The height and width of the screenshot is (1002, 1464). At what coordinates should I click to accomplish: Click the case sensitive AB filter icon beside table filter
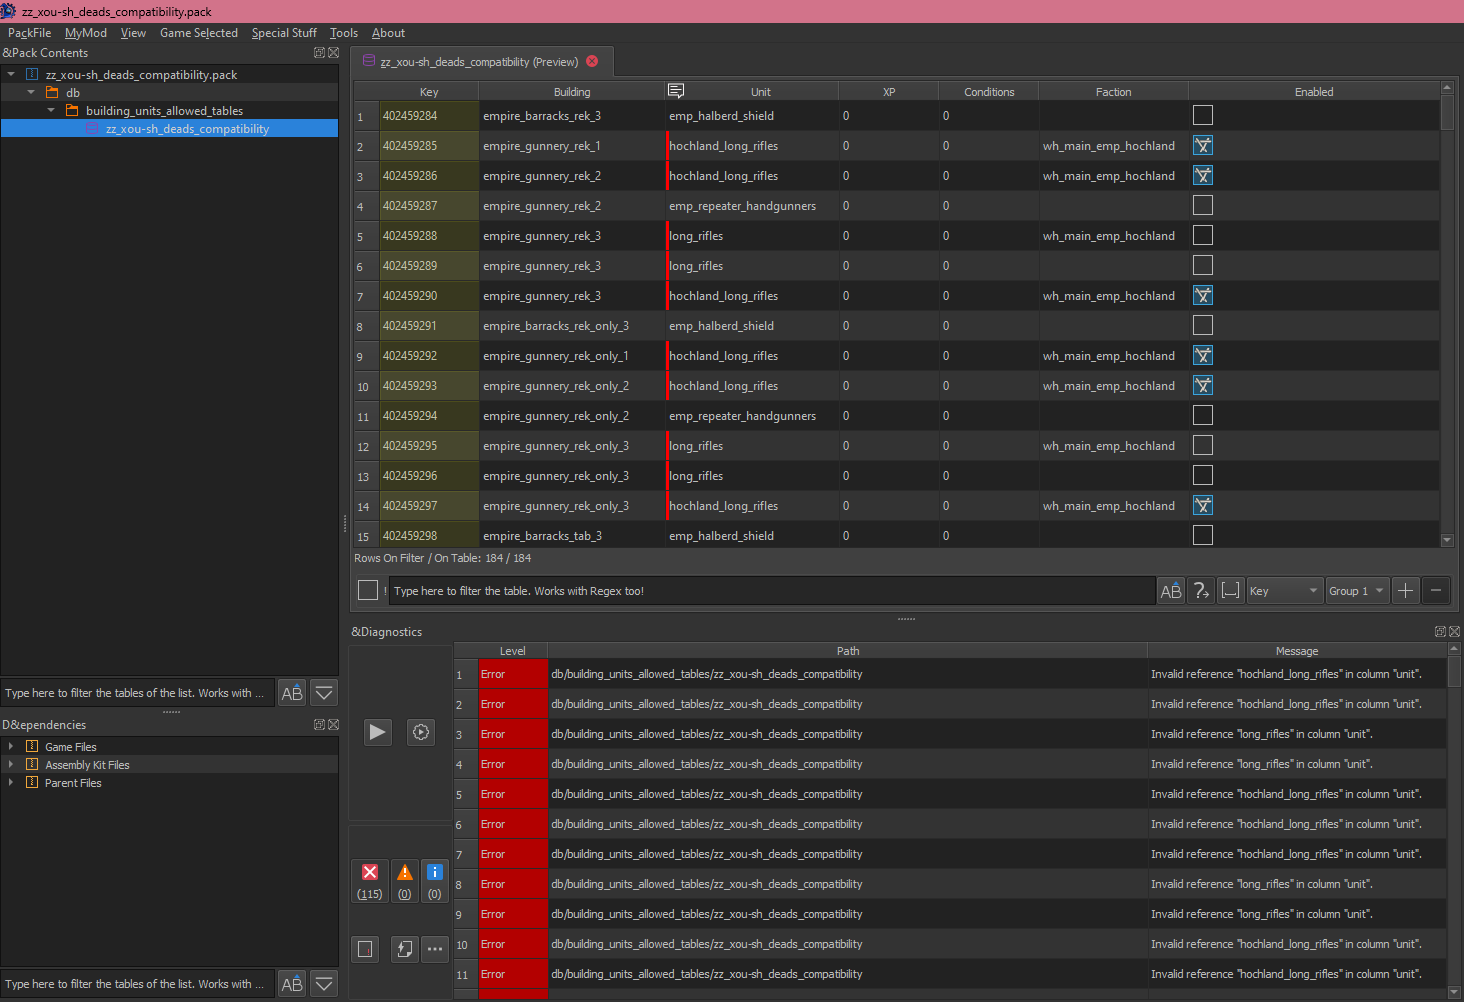pyautogui.click(x=1171, y=591)
